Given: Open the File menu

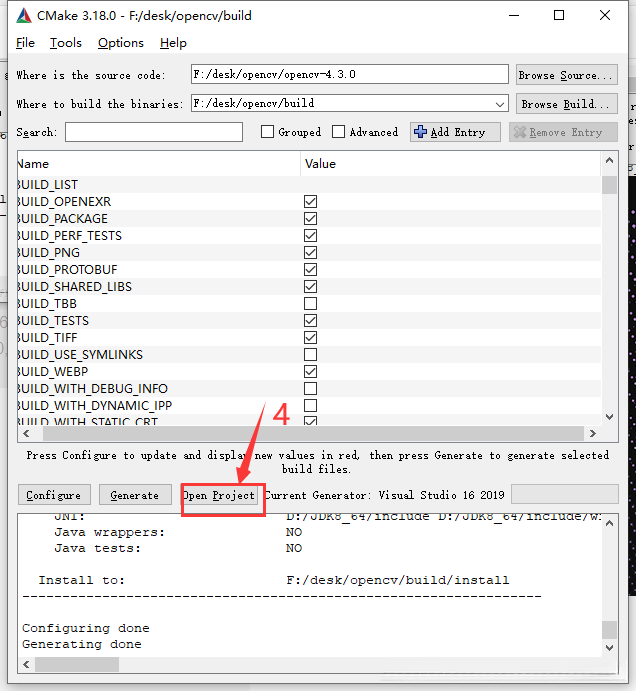Looking at the screenshot, I should pyautogui.click(x=25, y=43).
